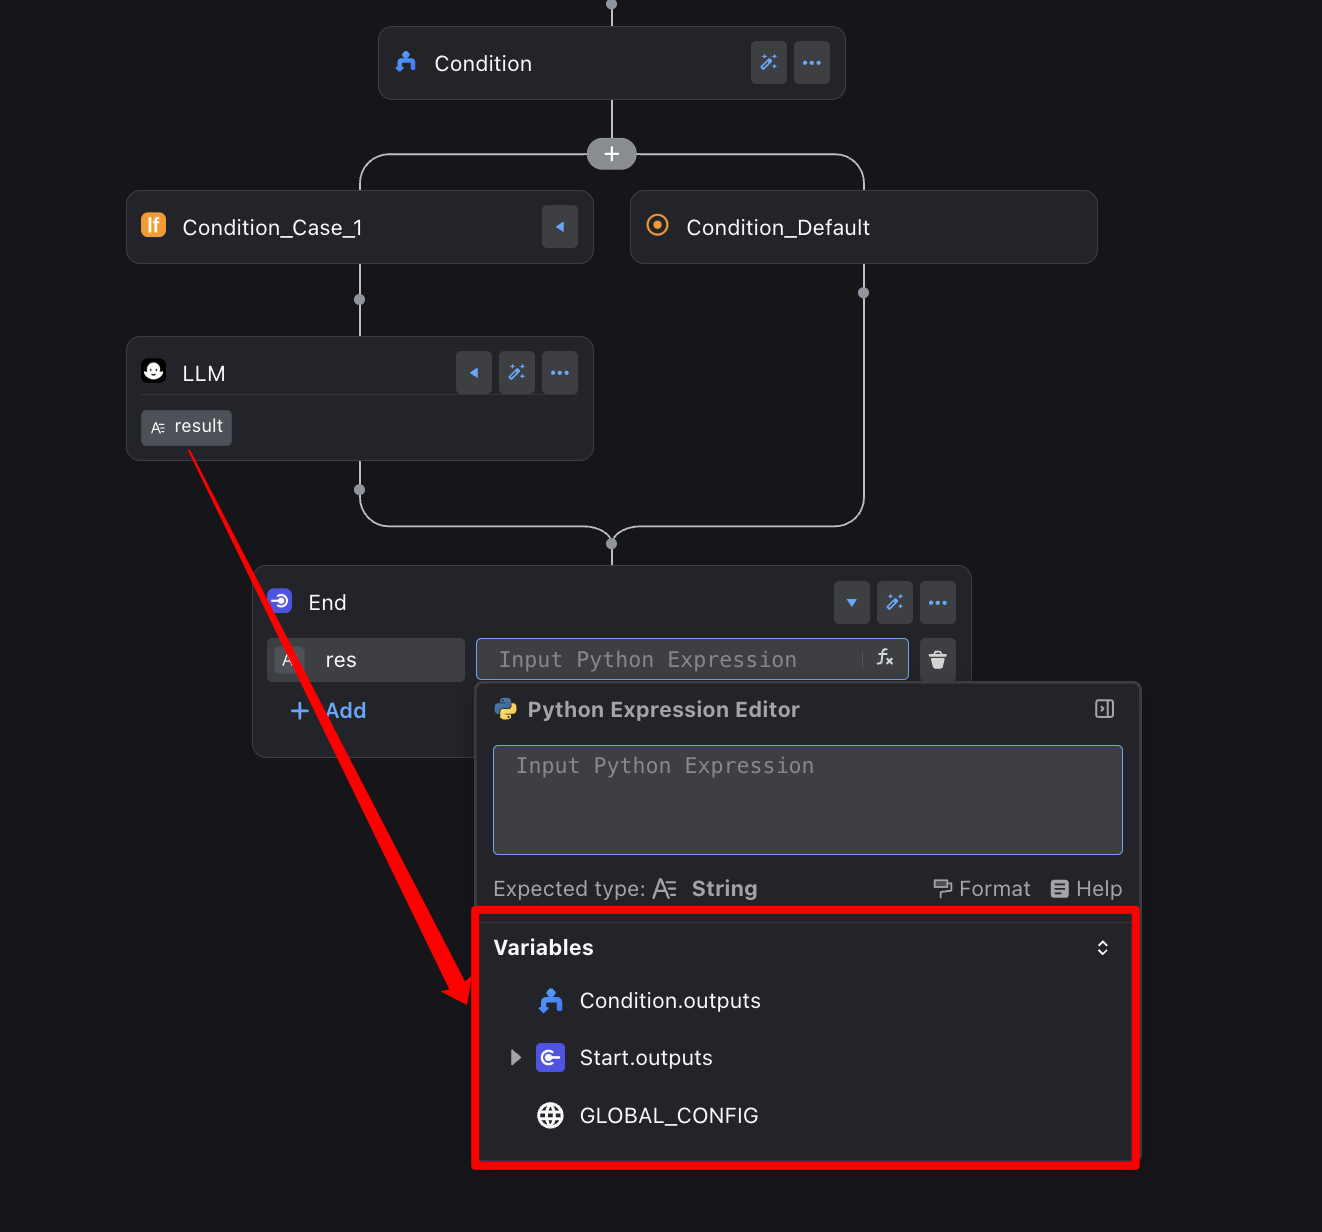Click into the large Python expression text area
Viewport: 1322px width, 1232px height.
(807, 800)
